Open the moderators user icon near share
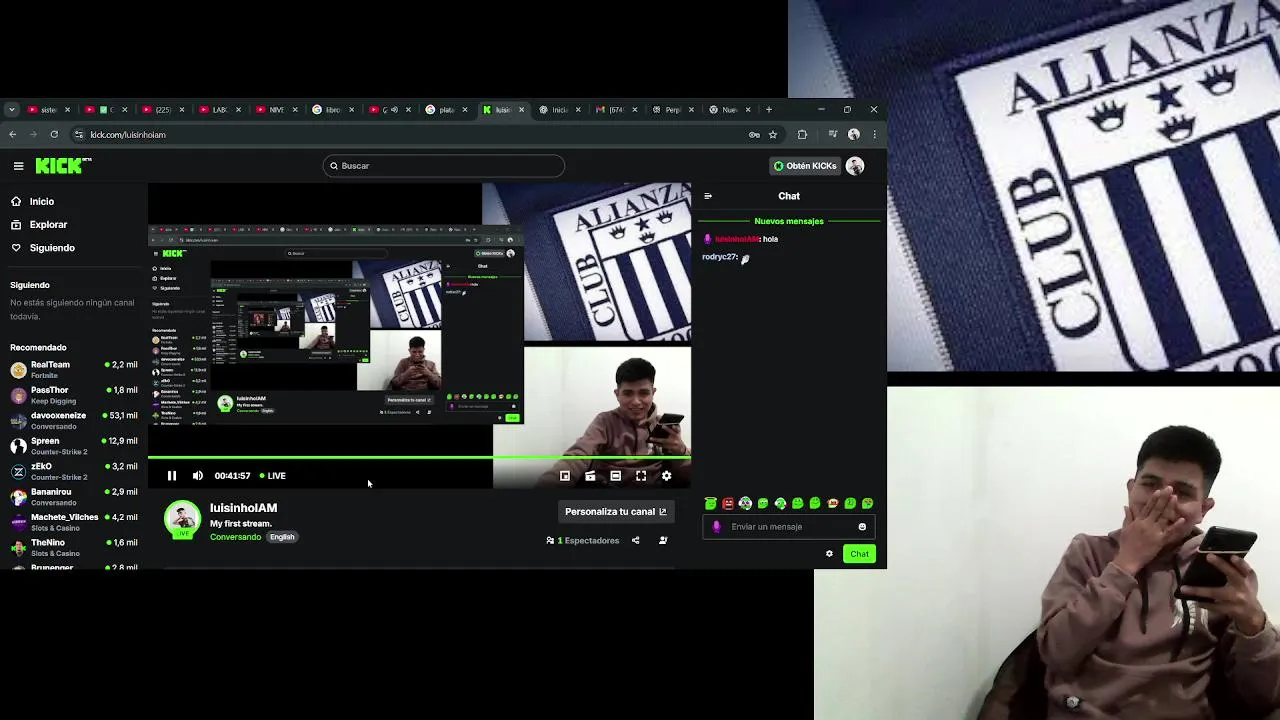The height and width of the screenshot is (720, 1280). tap(663, 541)
